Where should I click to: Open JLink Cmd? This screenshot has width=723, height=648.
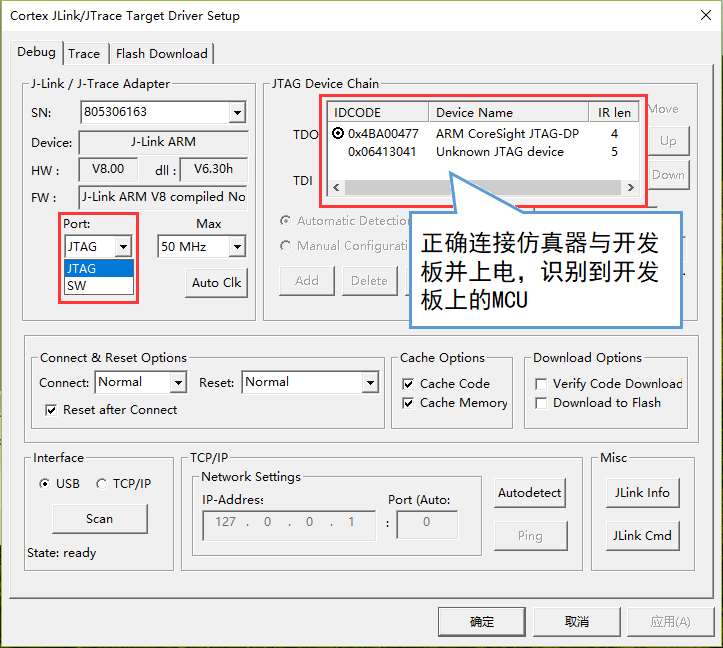[x=642, y=535]
